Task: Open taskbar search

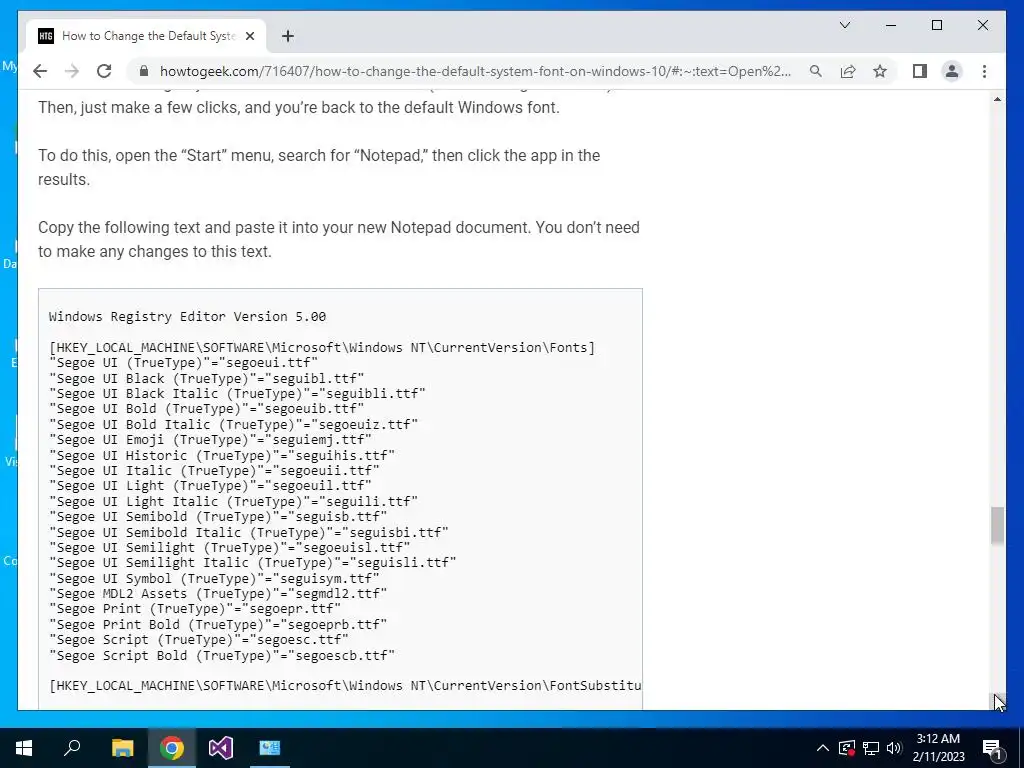Action: pos(72,748)
